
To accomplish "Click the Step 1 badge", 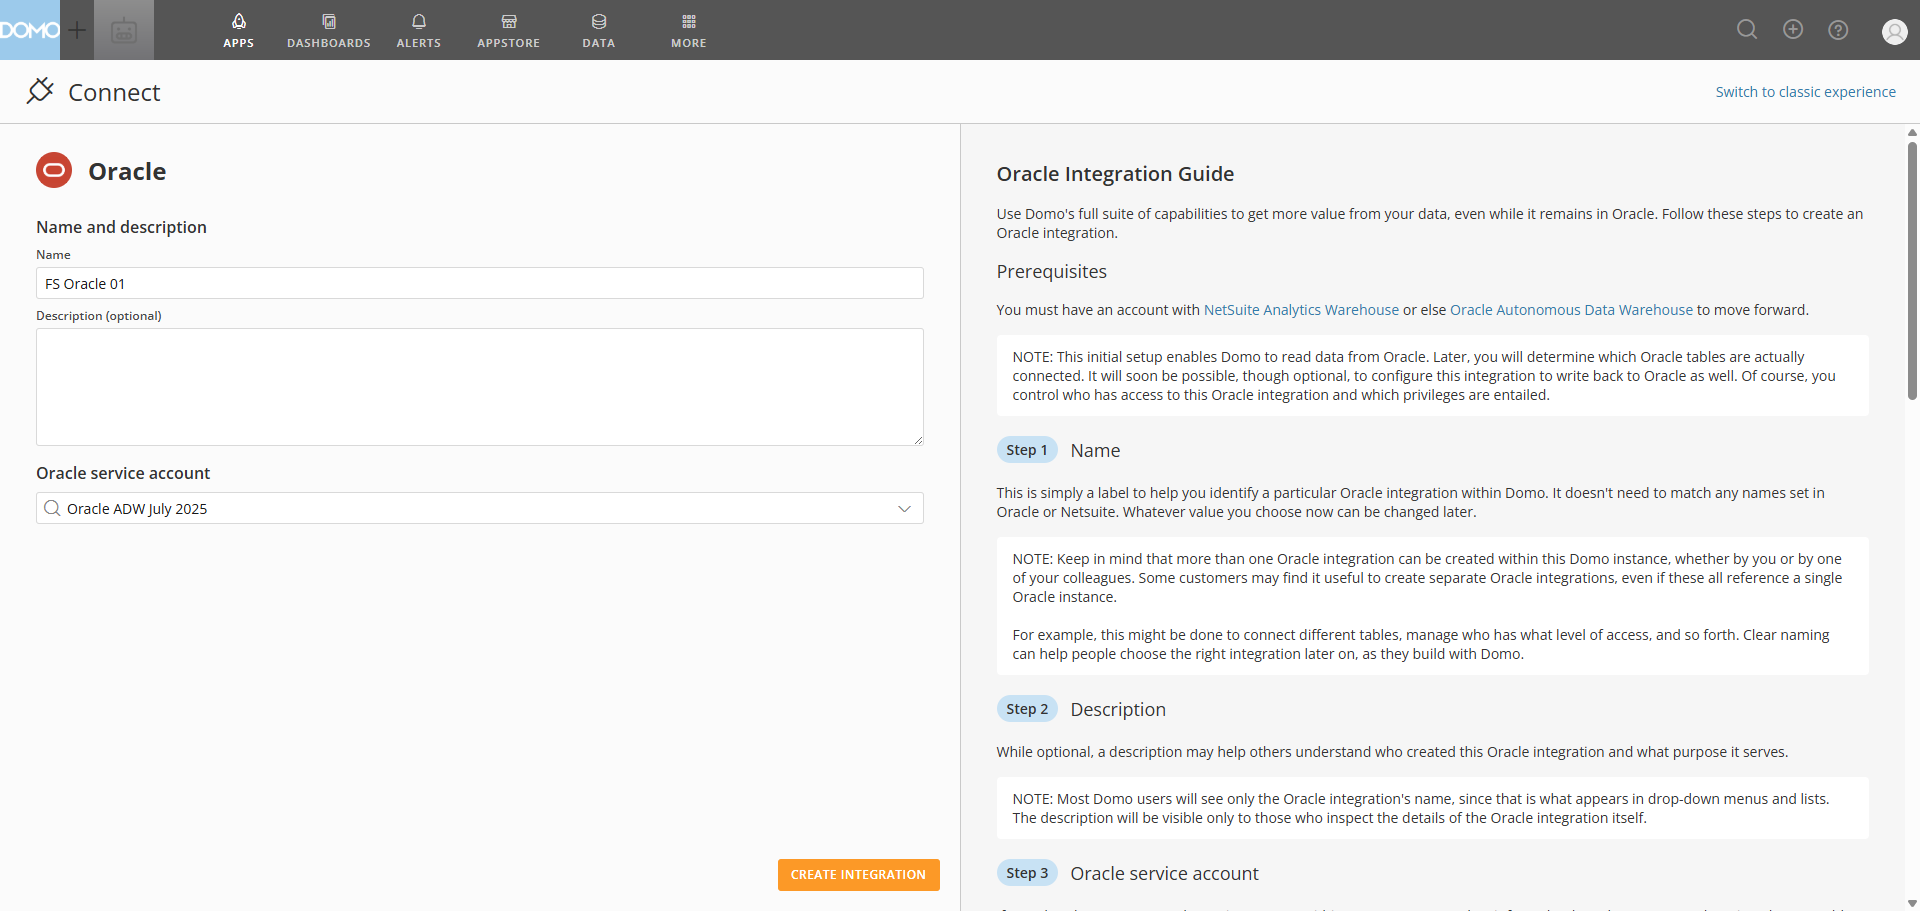I will (x=1027, y=450).
